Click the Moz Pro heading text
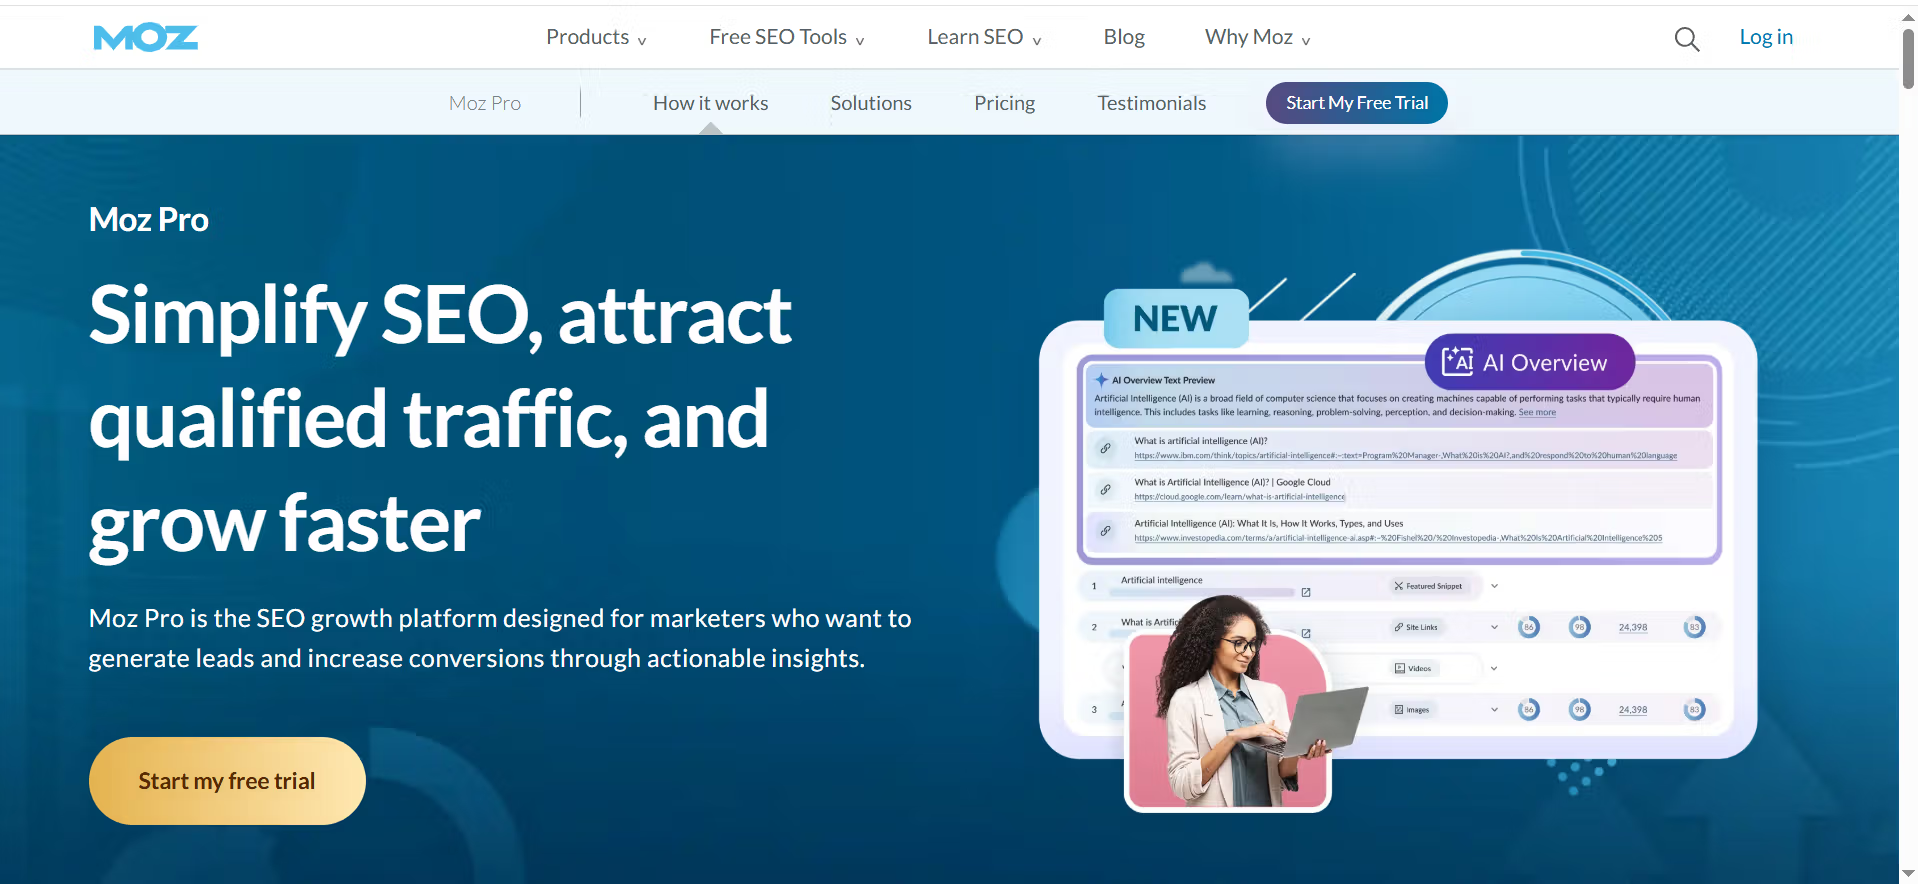1918x884 pixels. tap(149, 220)
